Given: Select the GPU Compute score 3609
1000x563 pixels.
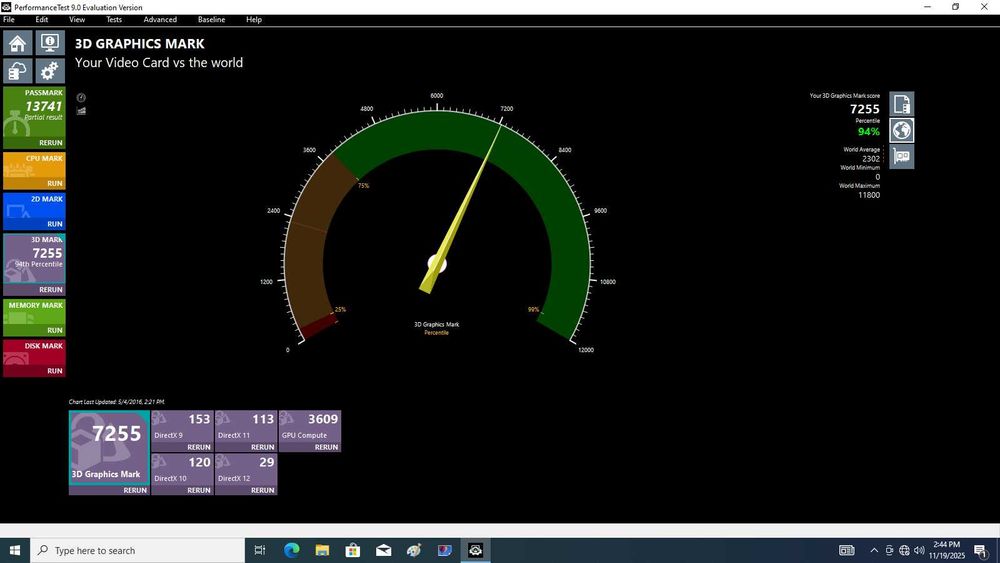Looking at the screenshot, I should (323, 419).
